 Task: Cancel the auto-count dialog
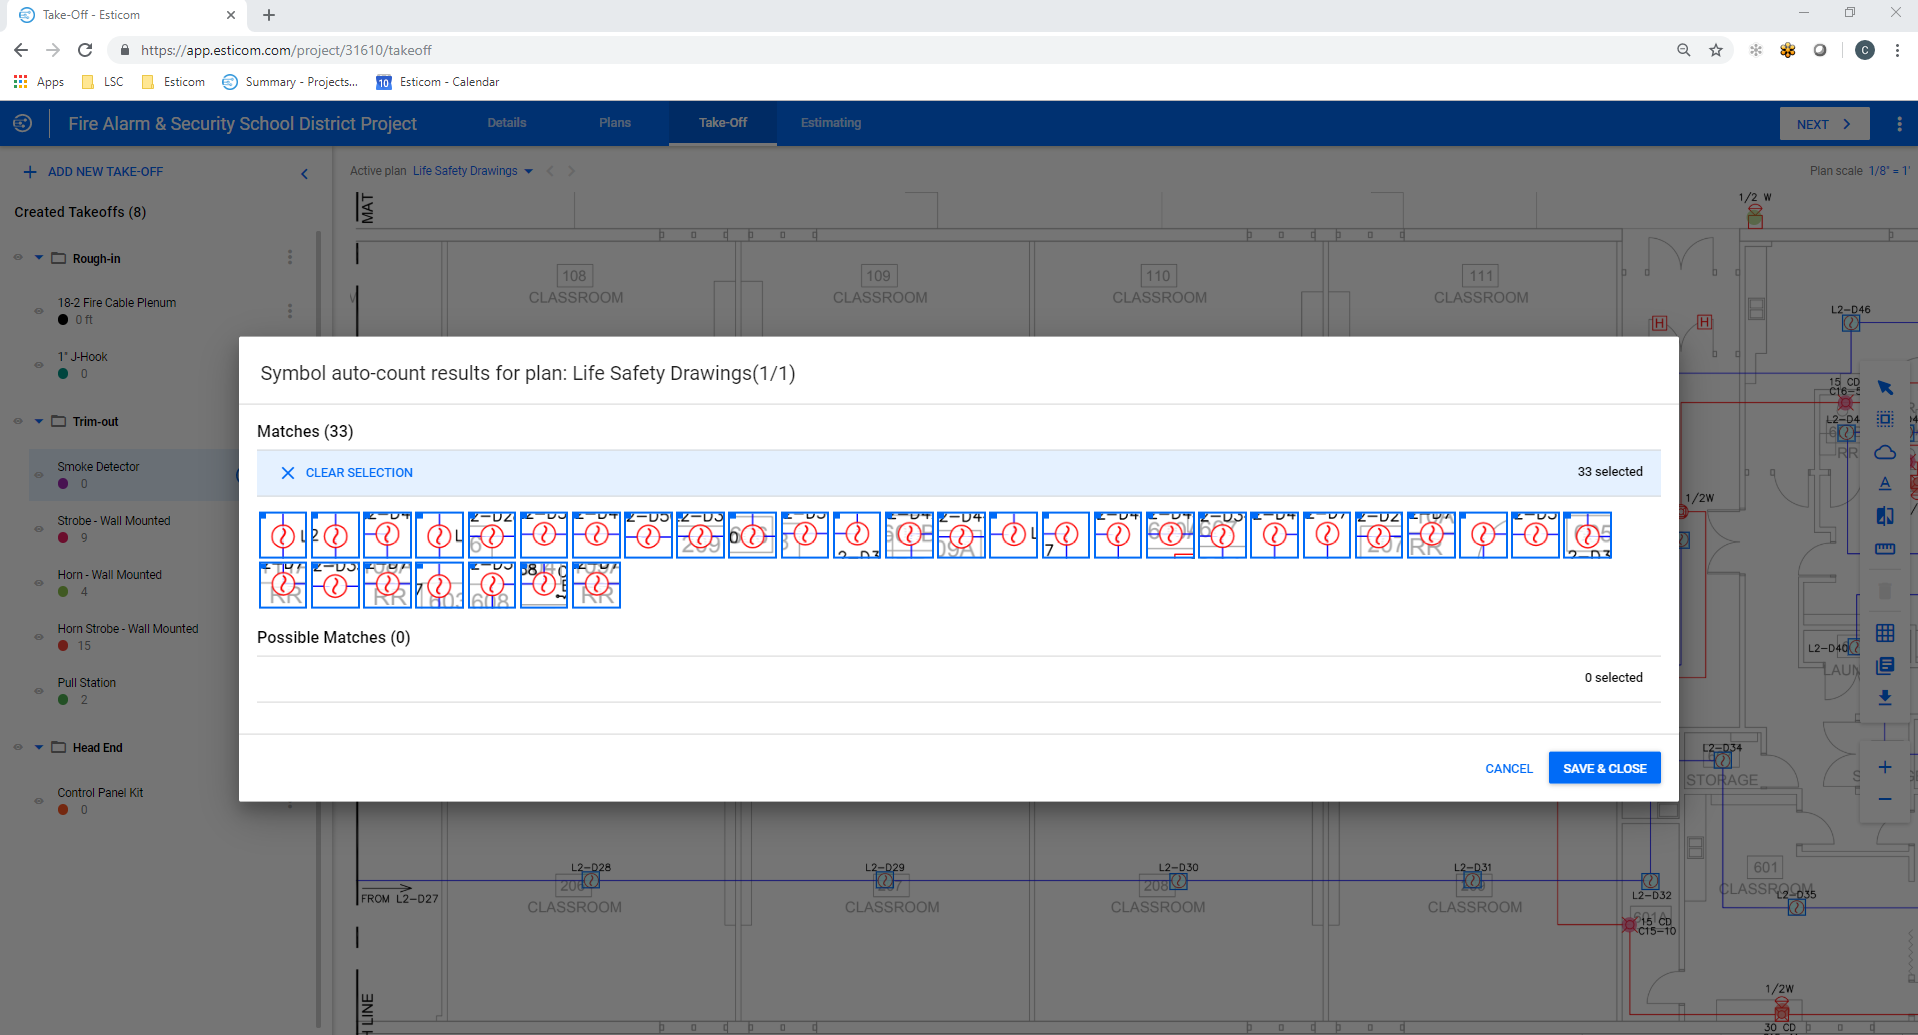(1508, 769)
